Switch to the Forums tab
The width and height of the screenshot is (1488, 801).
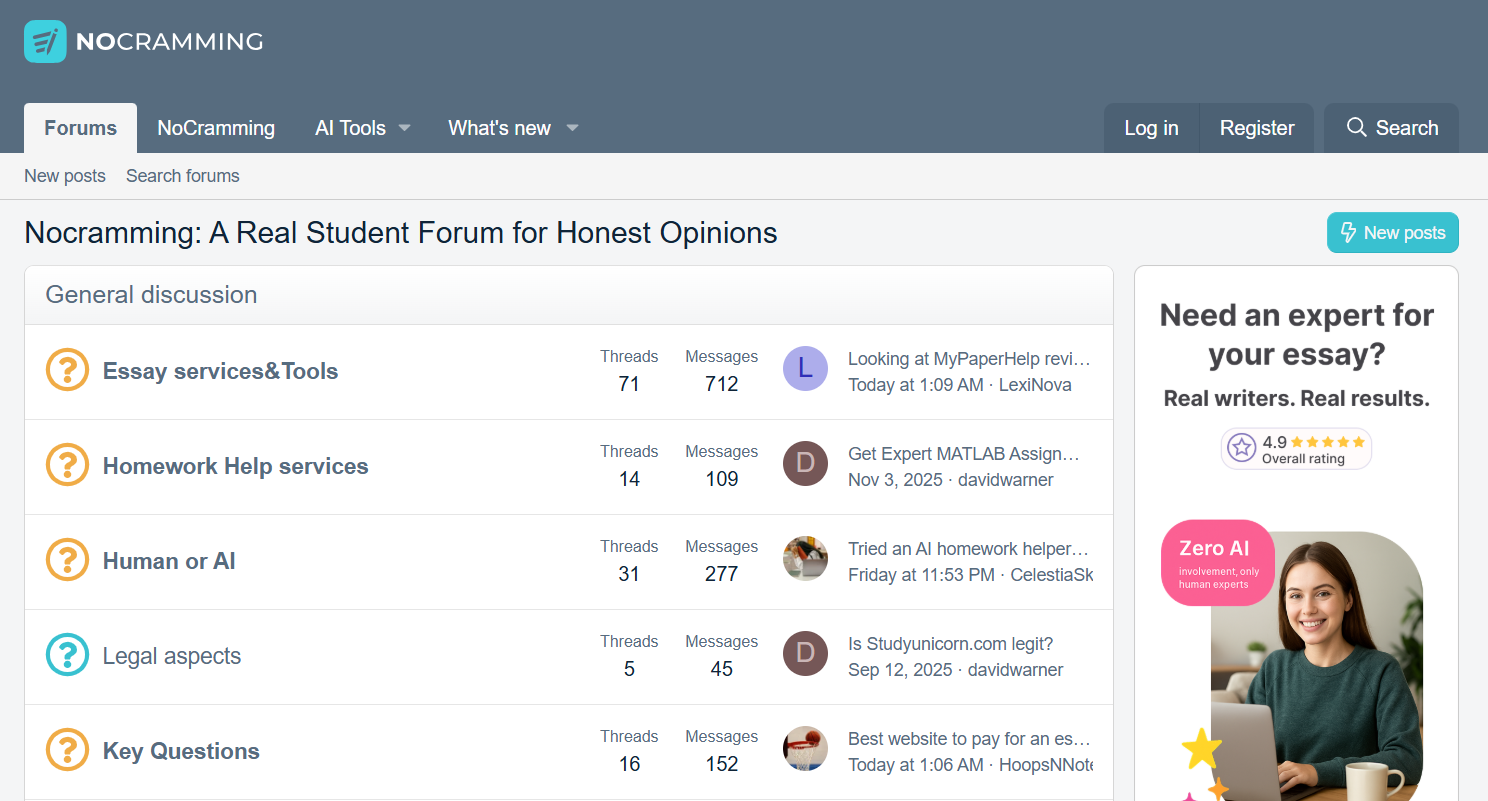[80, 128]
